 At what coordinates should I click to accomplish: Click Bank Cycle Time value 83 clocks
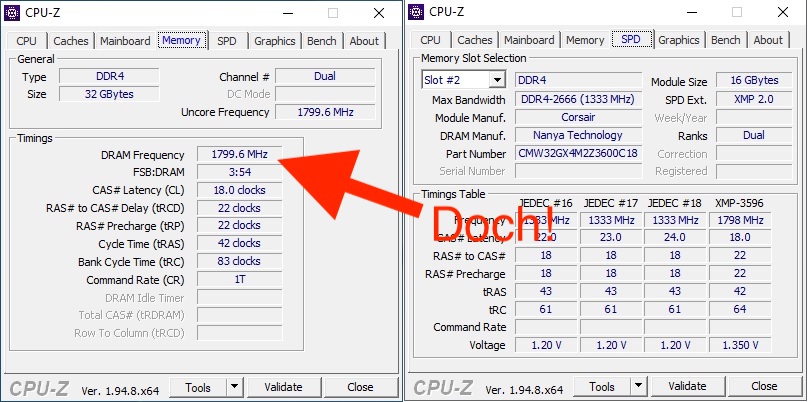(x=240, y=261)
